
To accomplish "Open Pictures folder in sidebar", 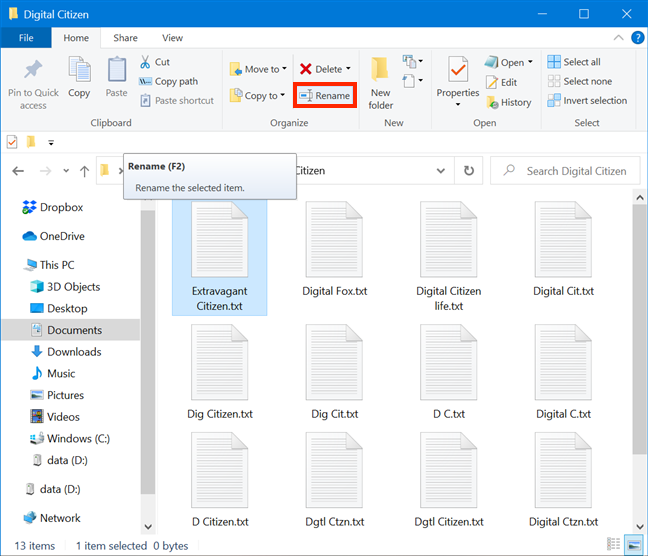I will [57, 395].
